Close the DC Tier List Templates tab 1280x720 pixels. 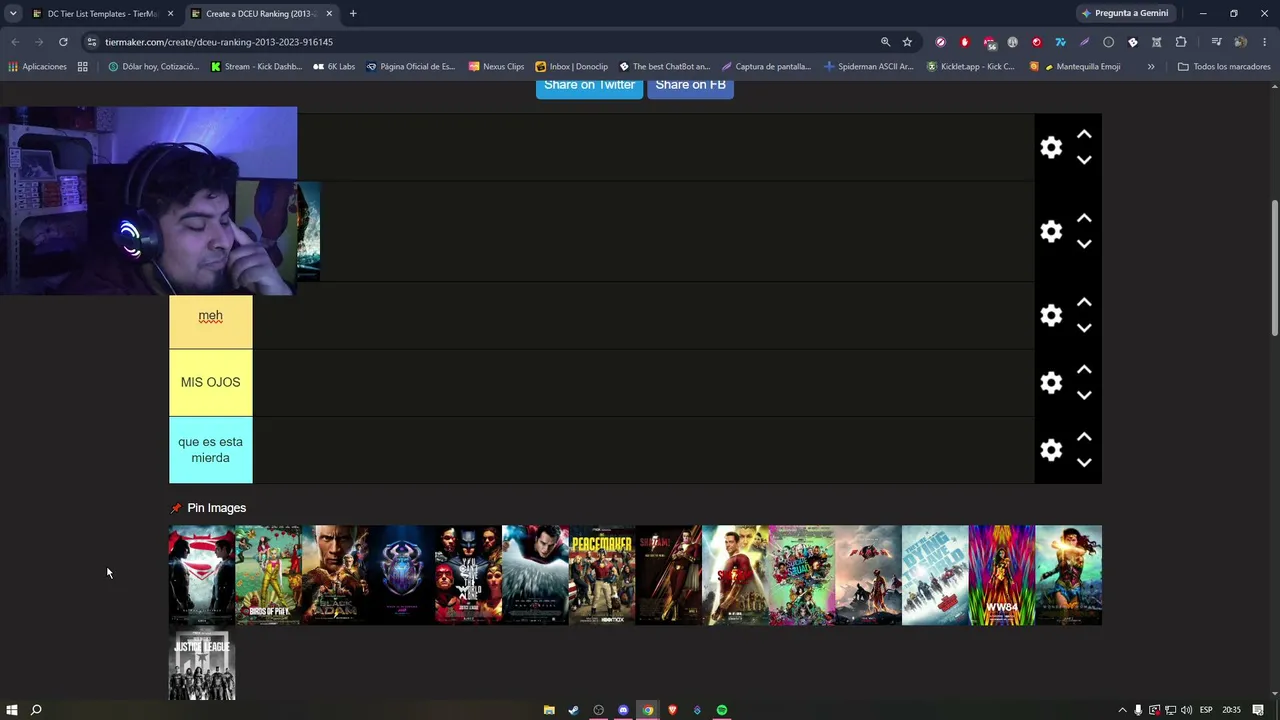pos(171,14)
